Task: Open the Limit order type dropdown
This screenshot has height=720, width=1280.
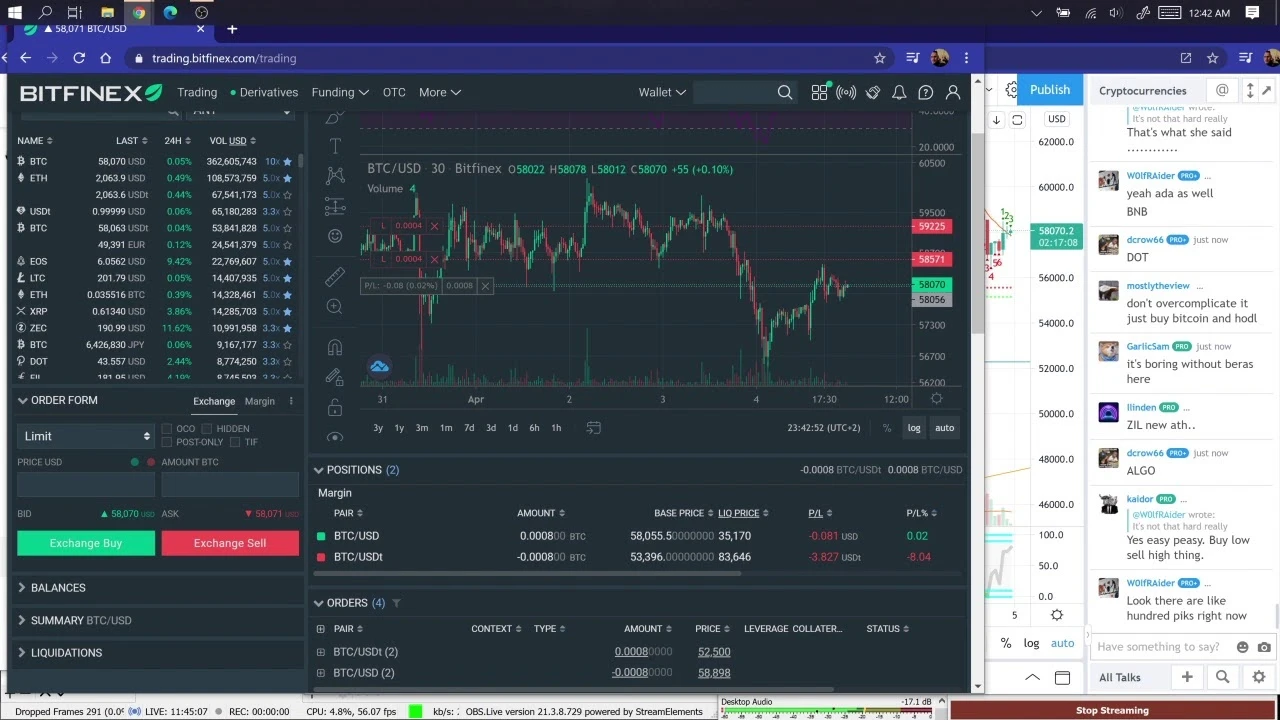Action: (86, 436)
